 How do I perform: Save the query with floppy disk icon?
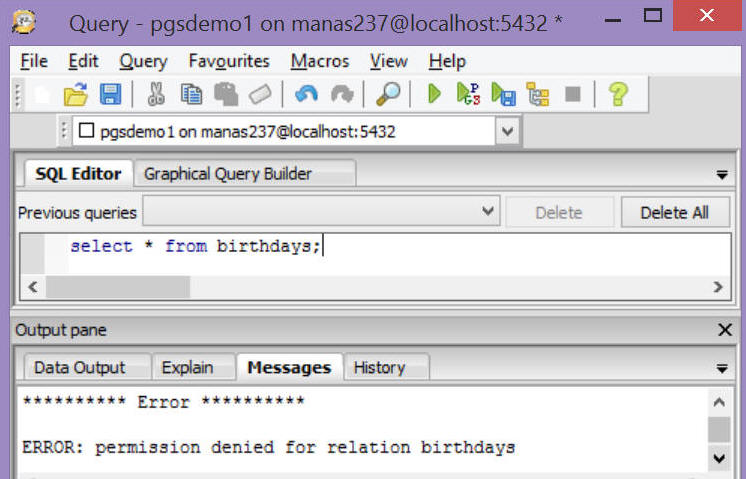pyautogui.click(x=110, y=94)
